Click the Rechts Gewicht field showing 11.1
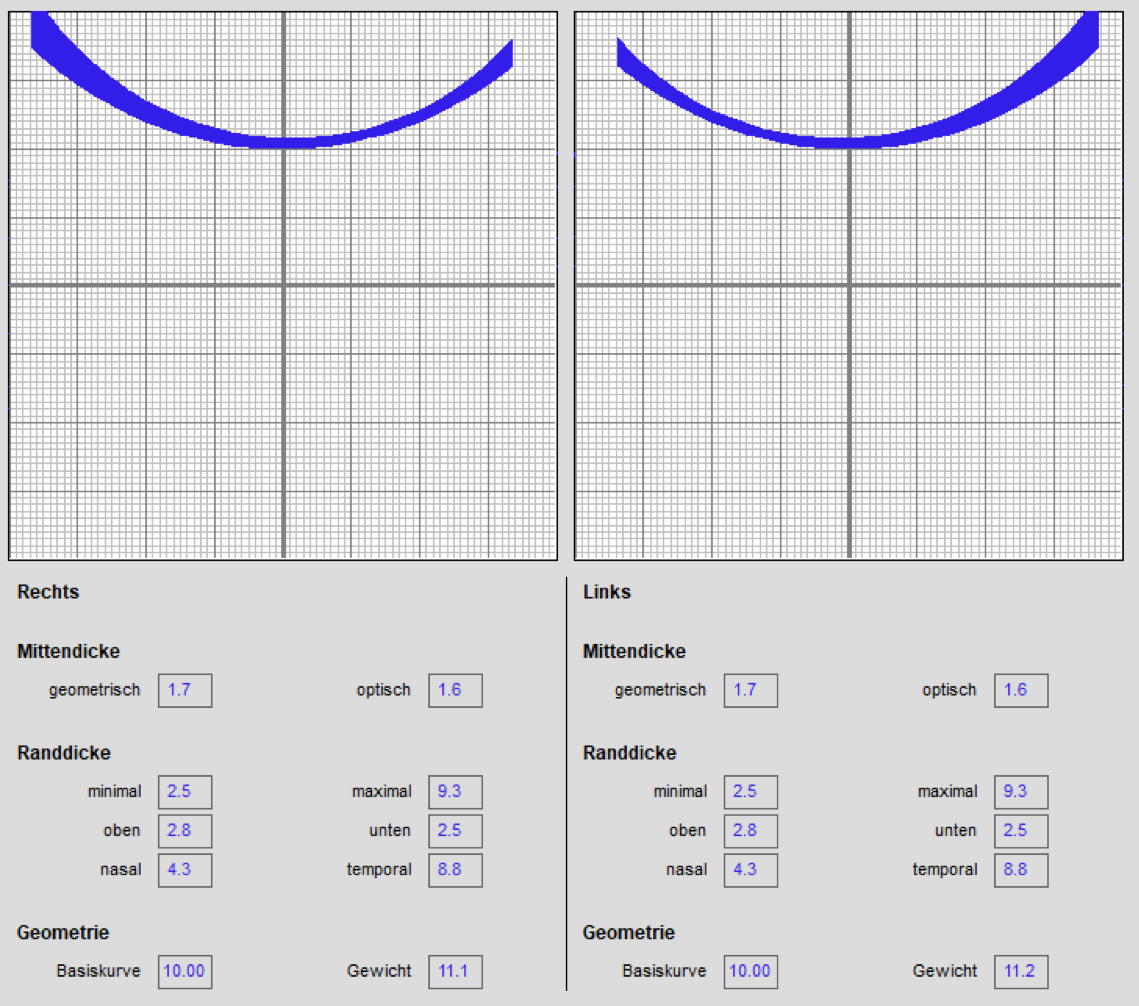1139x1006 pixels. (455, 971)
